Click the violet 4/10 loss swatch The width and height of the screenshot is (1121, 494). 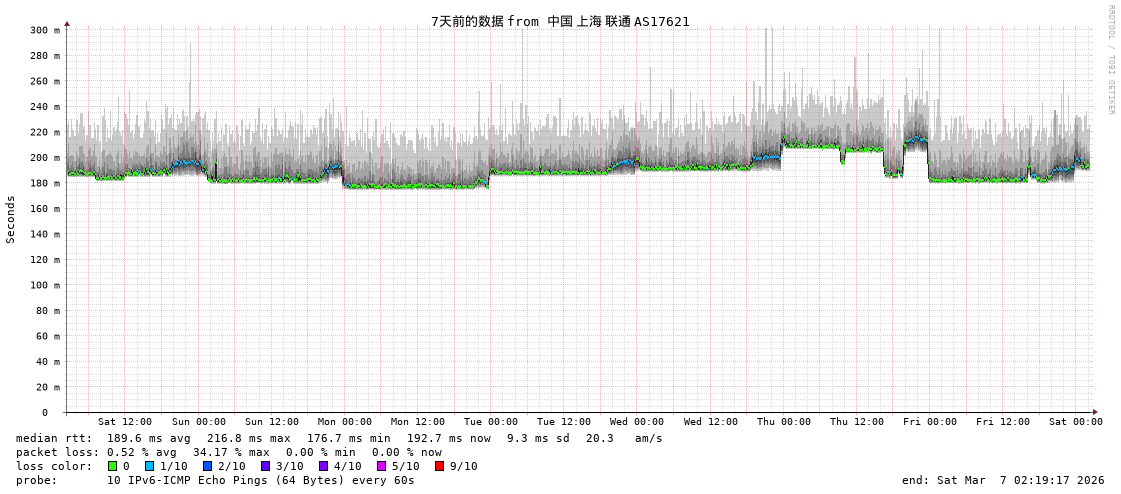click(x=323, y=466)
